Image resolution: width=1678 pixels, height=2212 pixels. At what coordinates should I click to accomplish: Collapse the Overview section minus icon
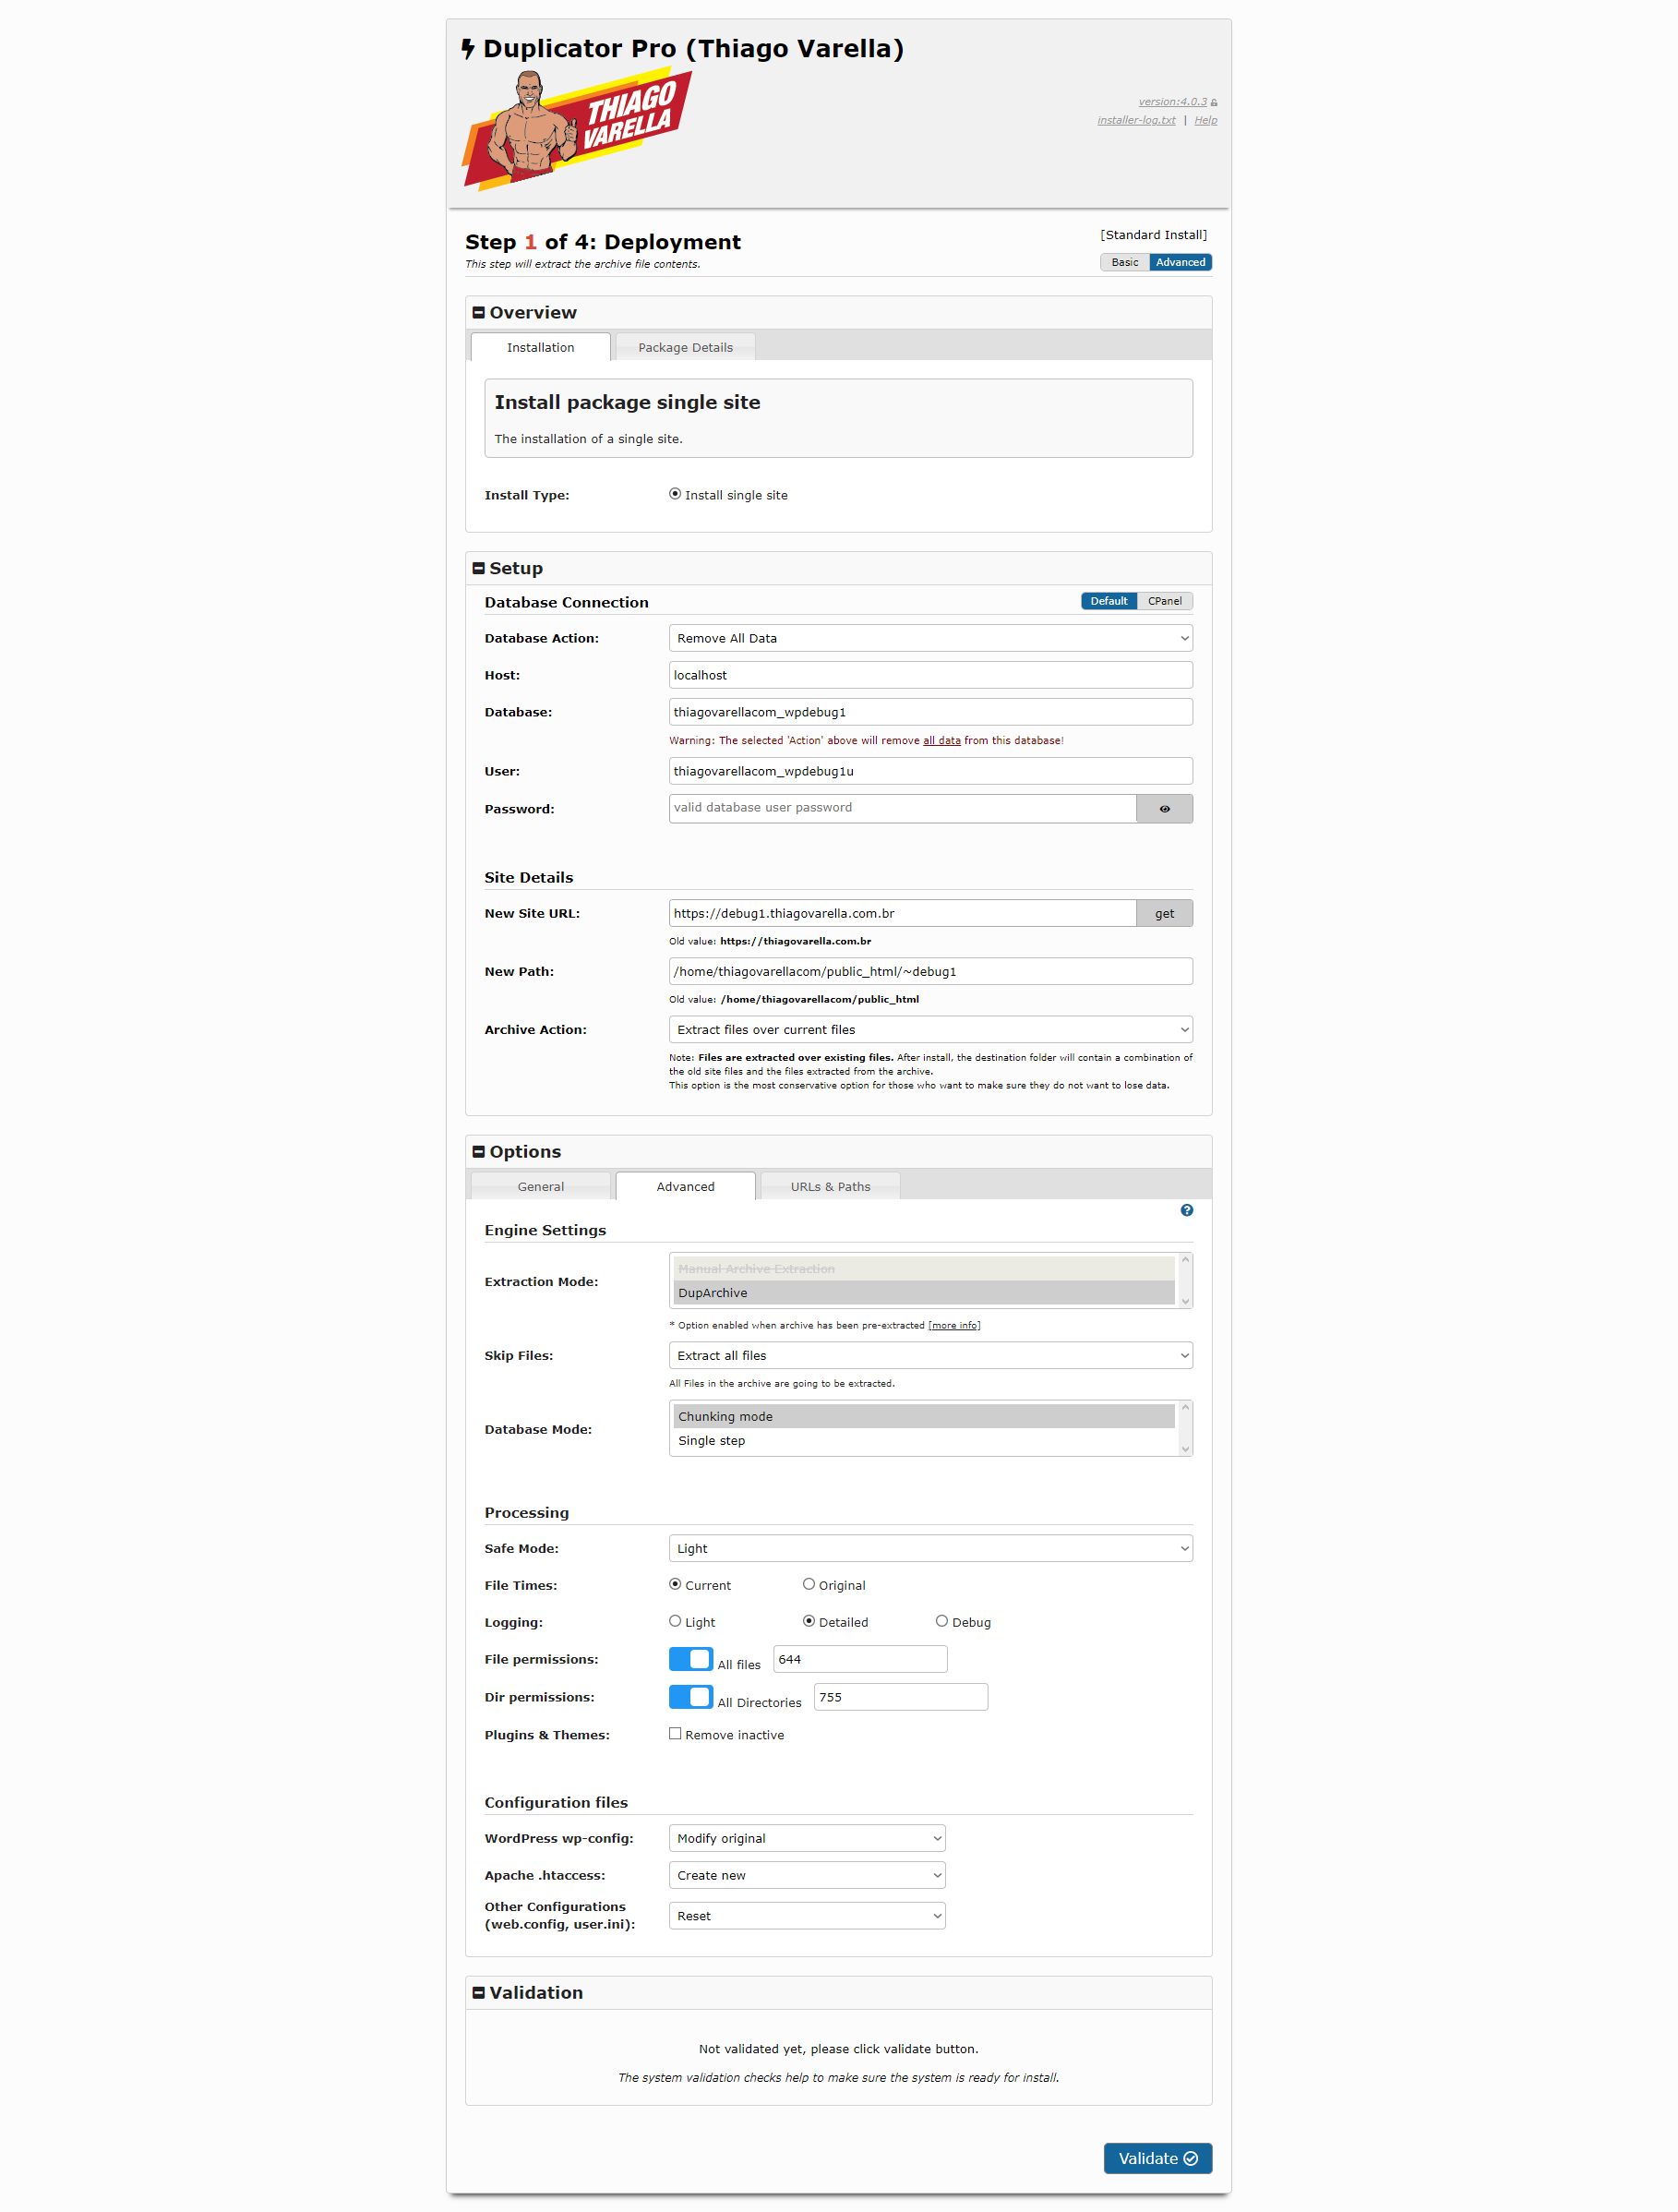click(x=478, y=313)
